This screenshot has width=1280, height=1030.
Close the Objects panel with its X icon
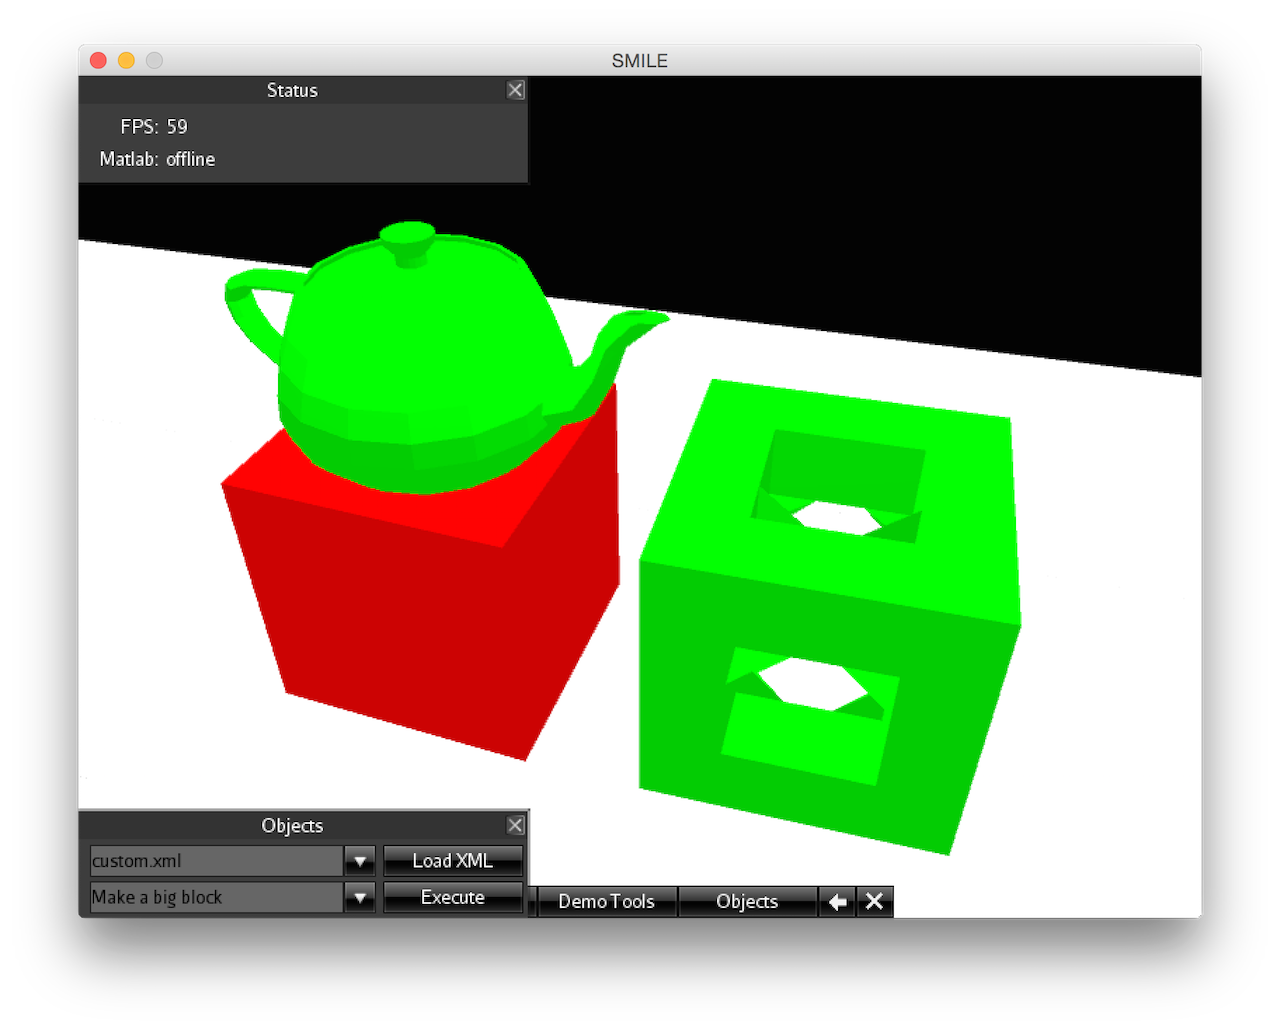point(516,825)
